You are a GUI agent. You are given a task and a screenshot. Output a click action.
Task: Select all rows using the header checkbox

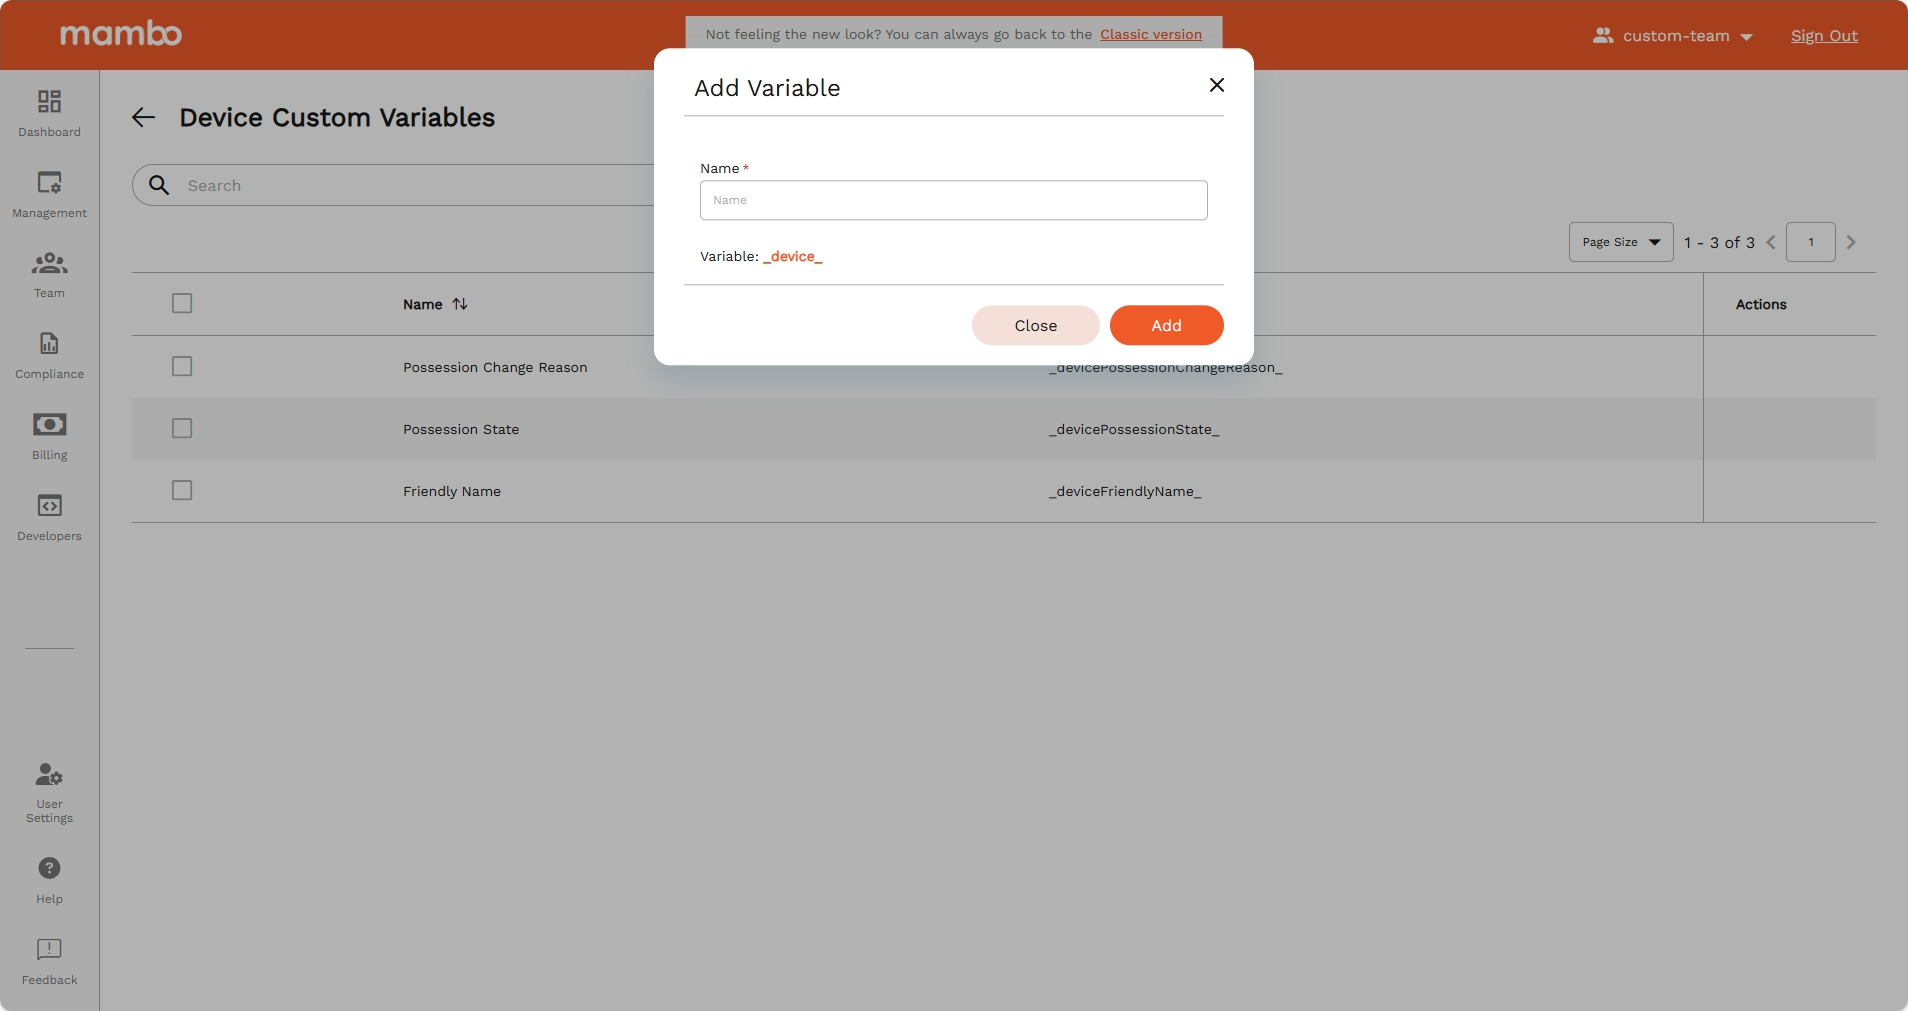[181, 303]
